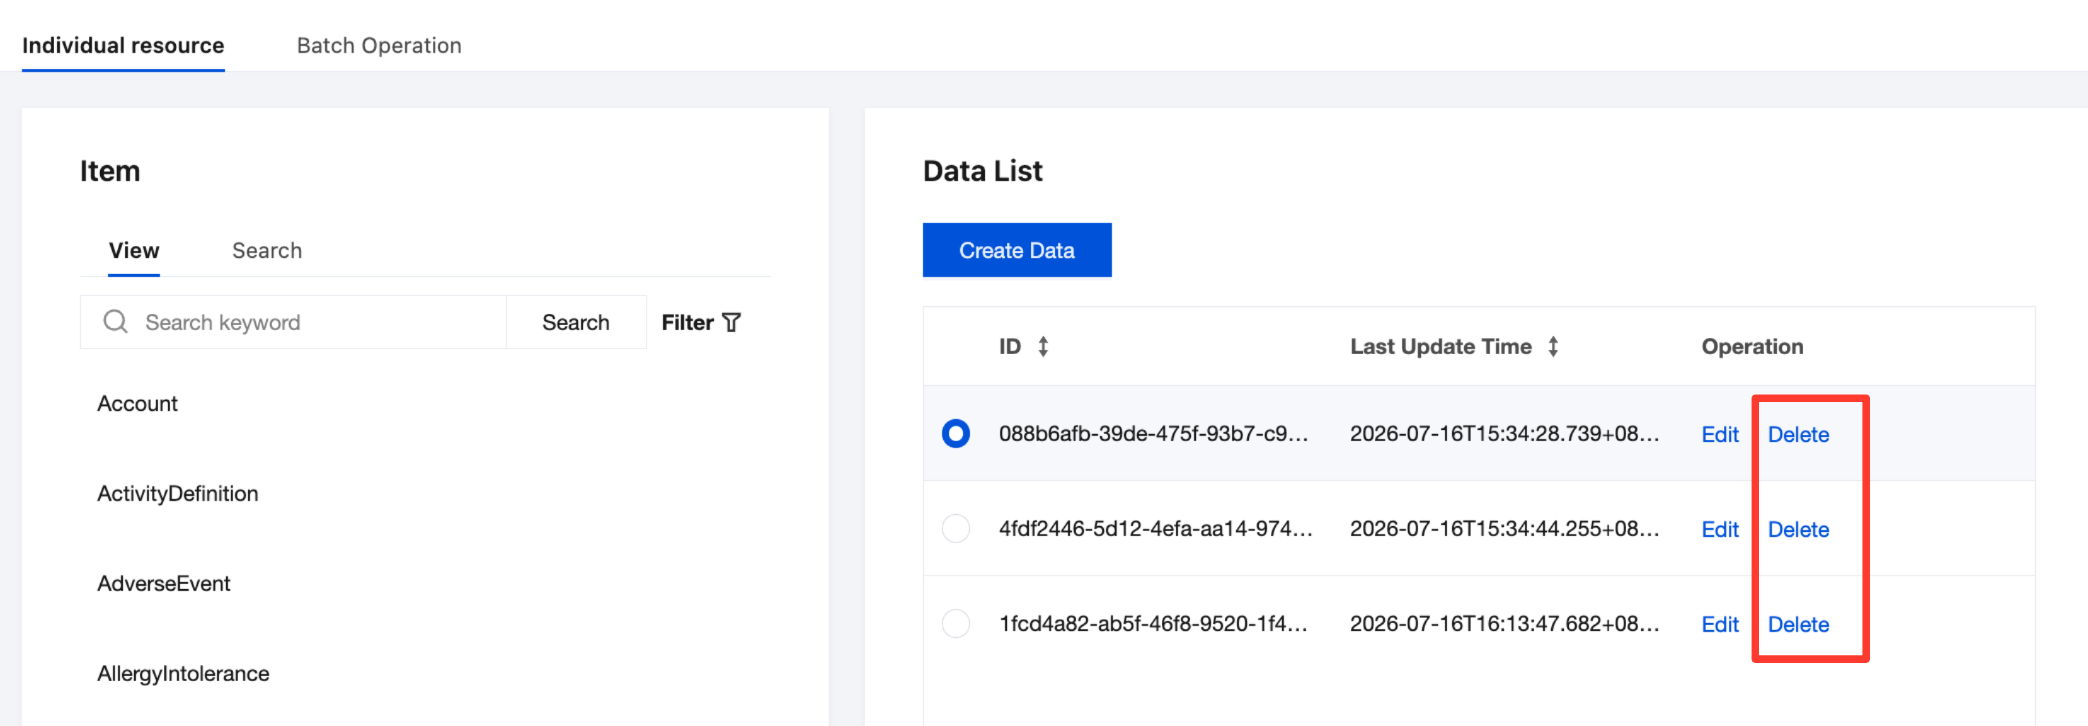The image size is (2088, 726).
Task: Click the Last Update Time header text
Action: [1441, 347]
